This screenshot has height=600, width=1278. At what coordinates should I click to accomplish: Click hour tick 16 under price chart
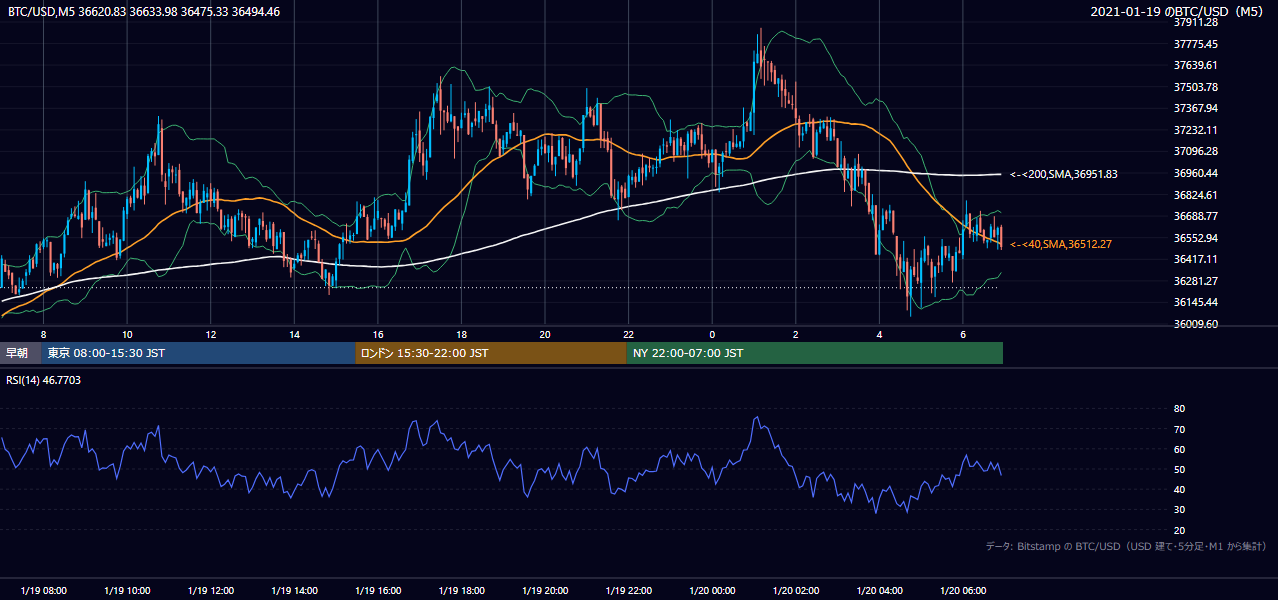coord(378,333)
